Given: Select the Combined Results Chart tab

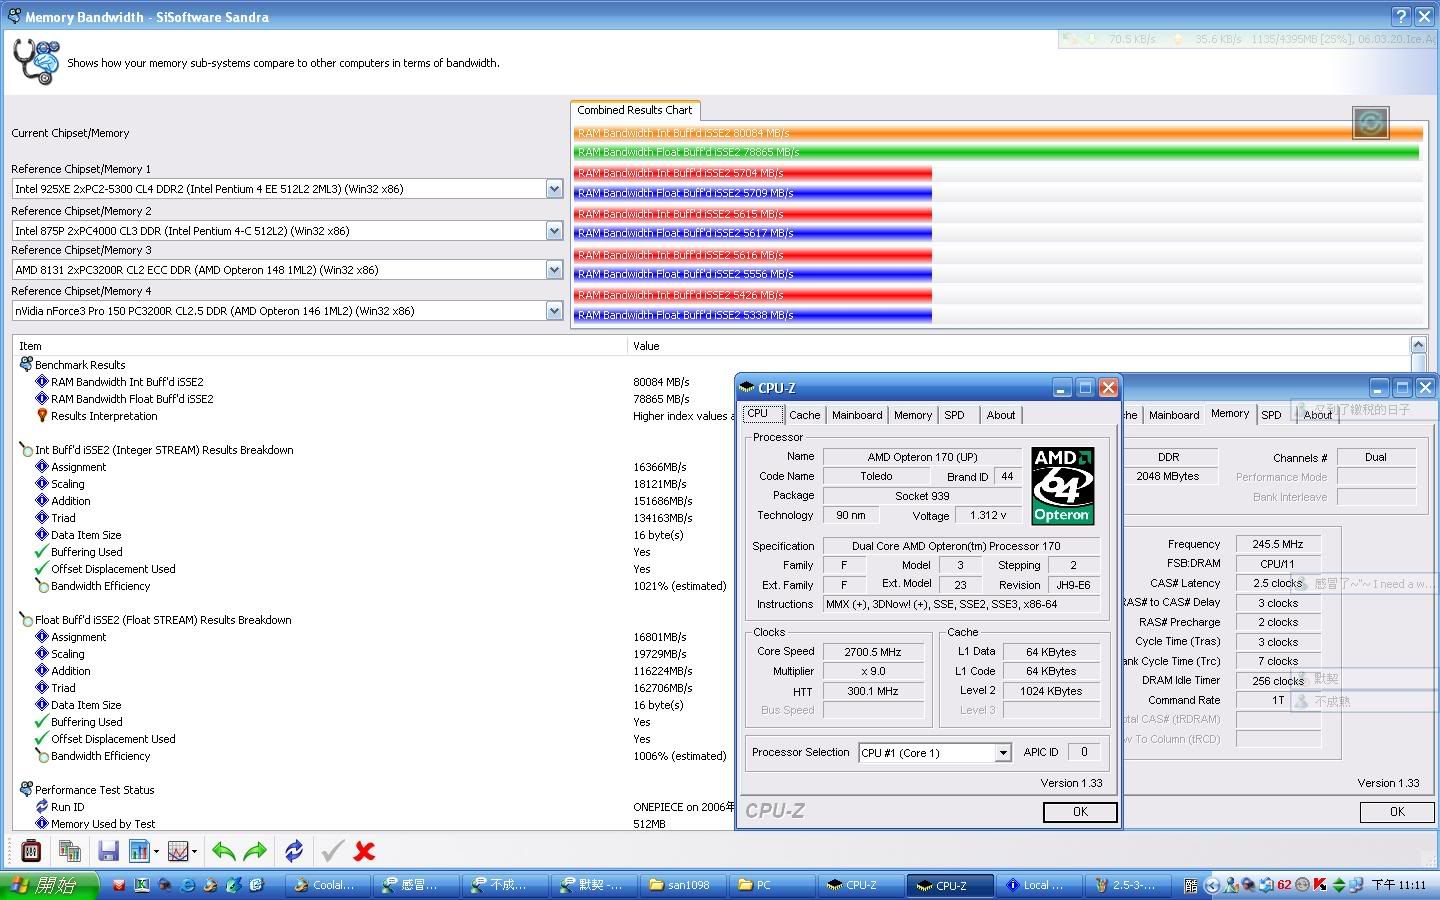Looking at the screenshot, I should pyautogui.click(x=635, y=110).
